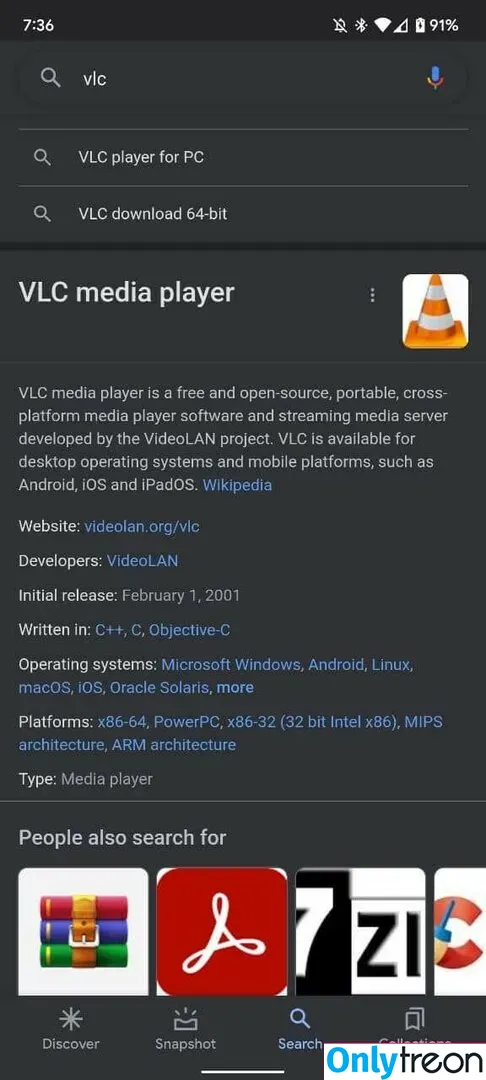Select the WinRAR books thumbnail
Image resolution: width=486 pixels, height=1080 pixels.
click(x=83, y=931)
